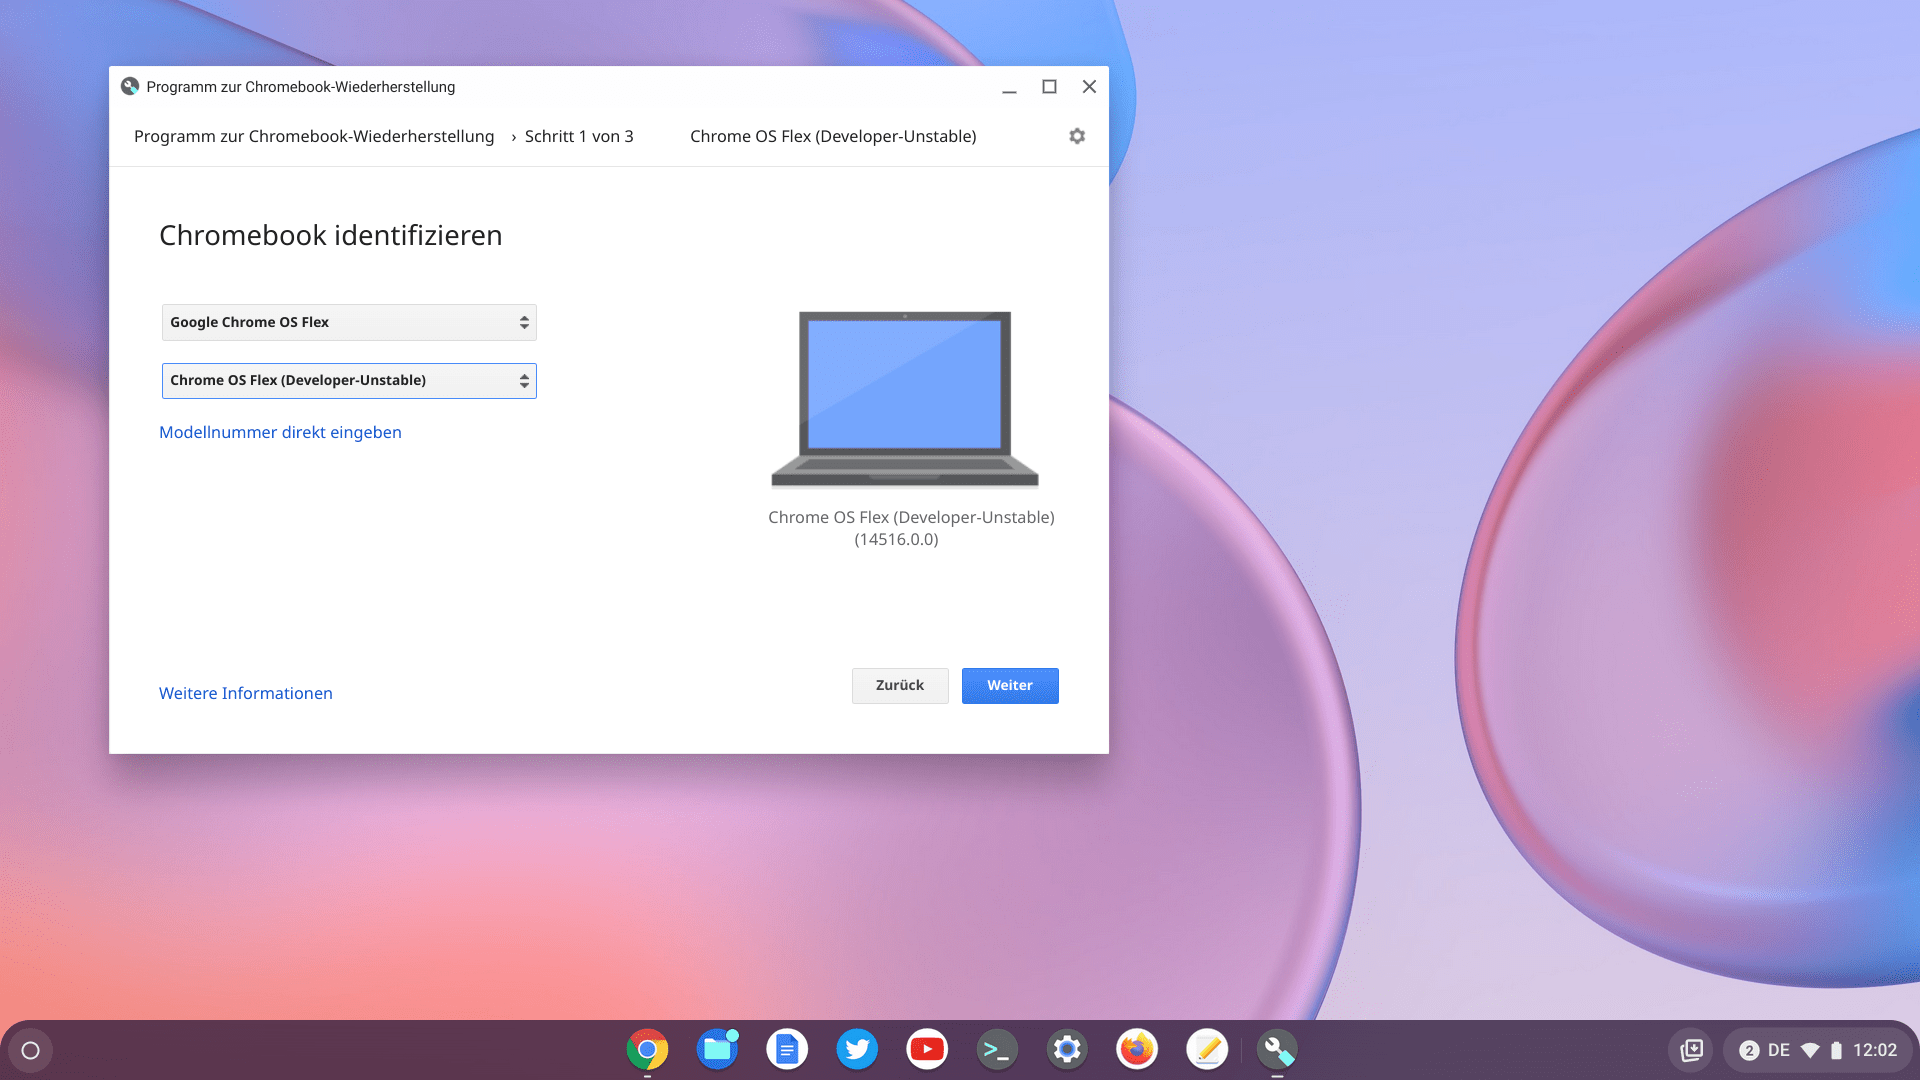Click the version text (14516.0.0)
1920x1080 pixels.
click(x=896, y=539)
